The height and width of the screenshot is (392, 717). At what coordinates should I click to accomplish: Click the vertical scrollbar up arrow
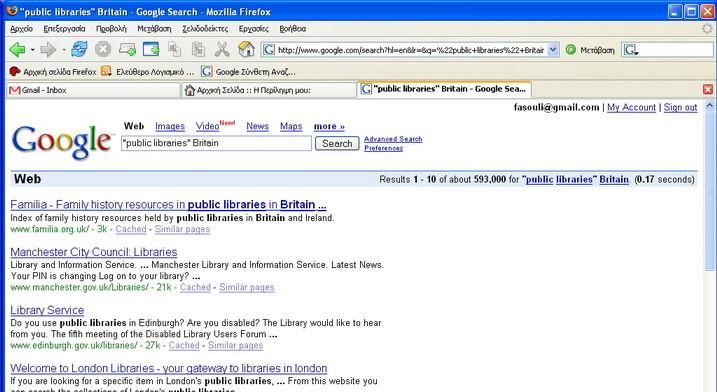(x=710, y=106)
